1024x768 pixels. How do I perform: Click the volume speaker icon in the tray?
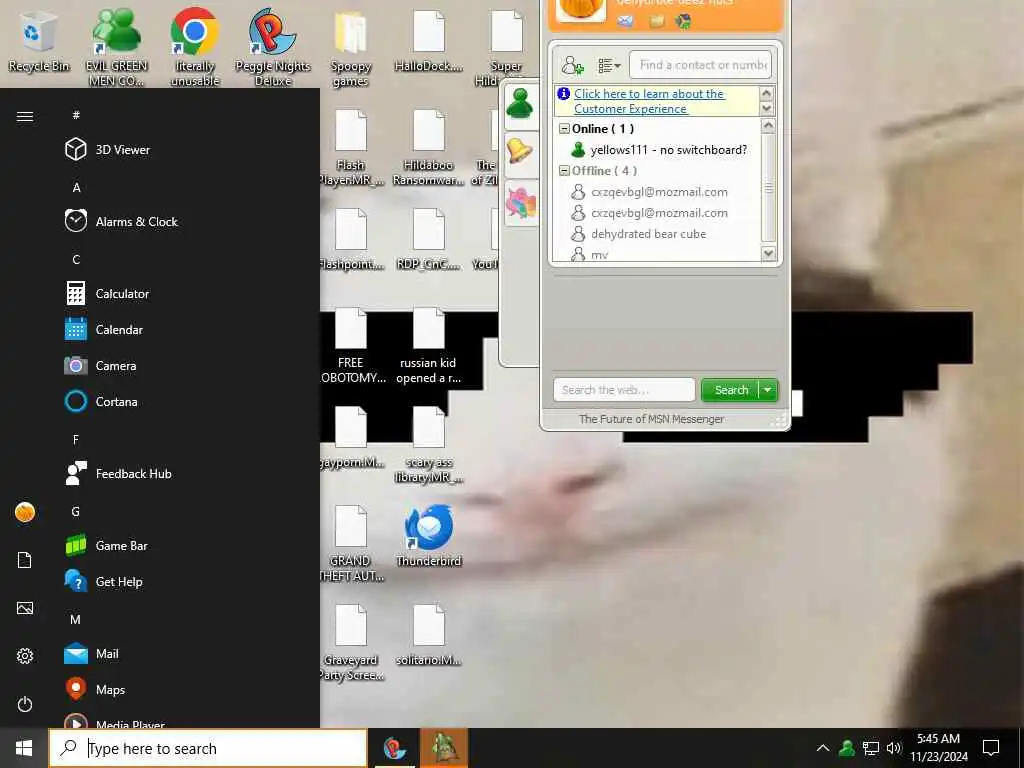(x=894, y=748)
